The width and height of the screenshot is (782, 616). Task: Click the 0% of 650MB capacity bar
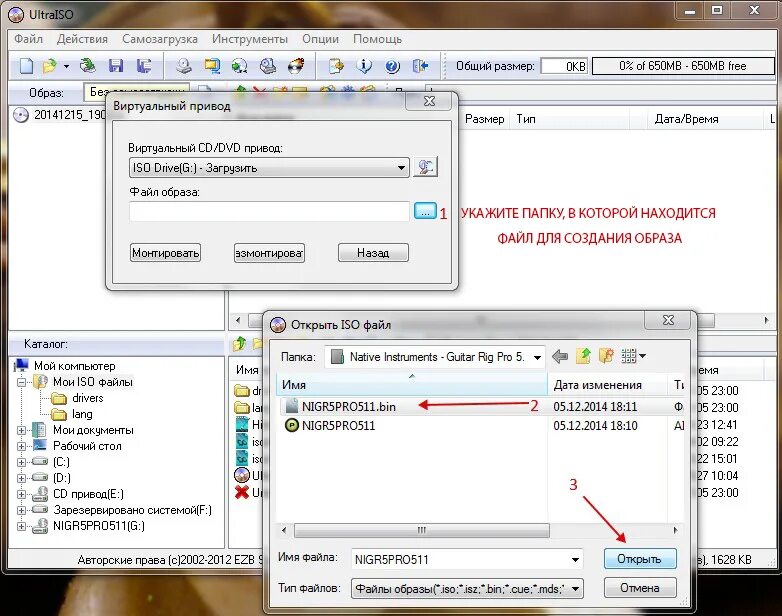[x=682, y=66]
